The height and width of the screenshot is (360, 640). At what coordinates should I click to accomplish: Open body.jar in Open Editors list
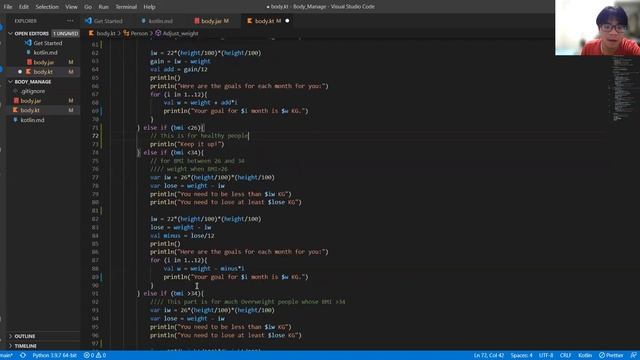pyautogui.click(x=43, y=62)
